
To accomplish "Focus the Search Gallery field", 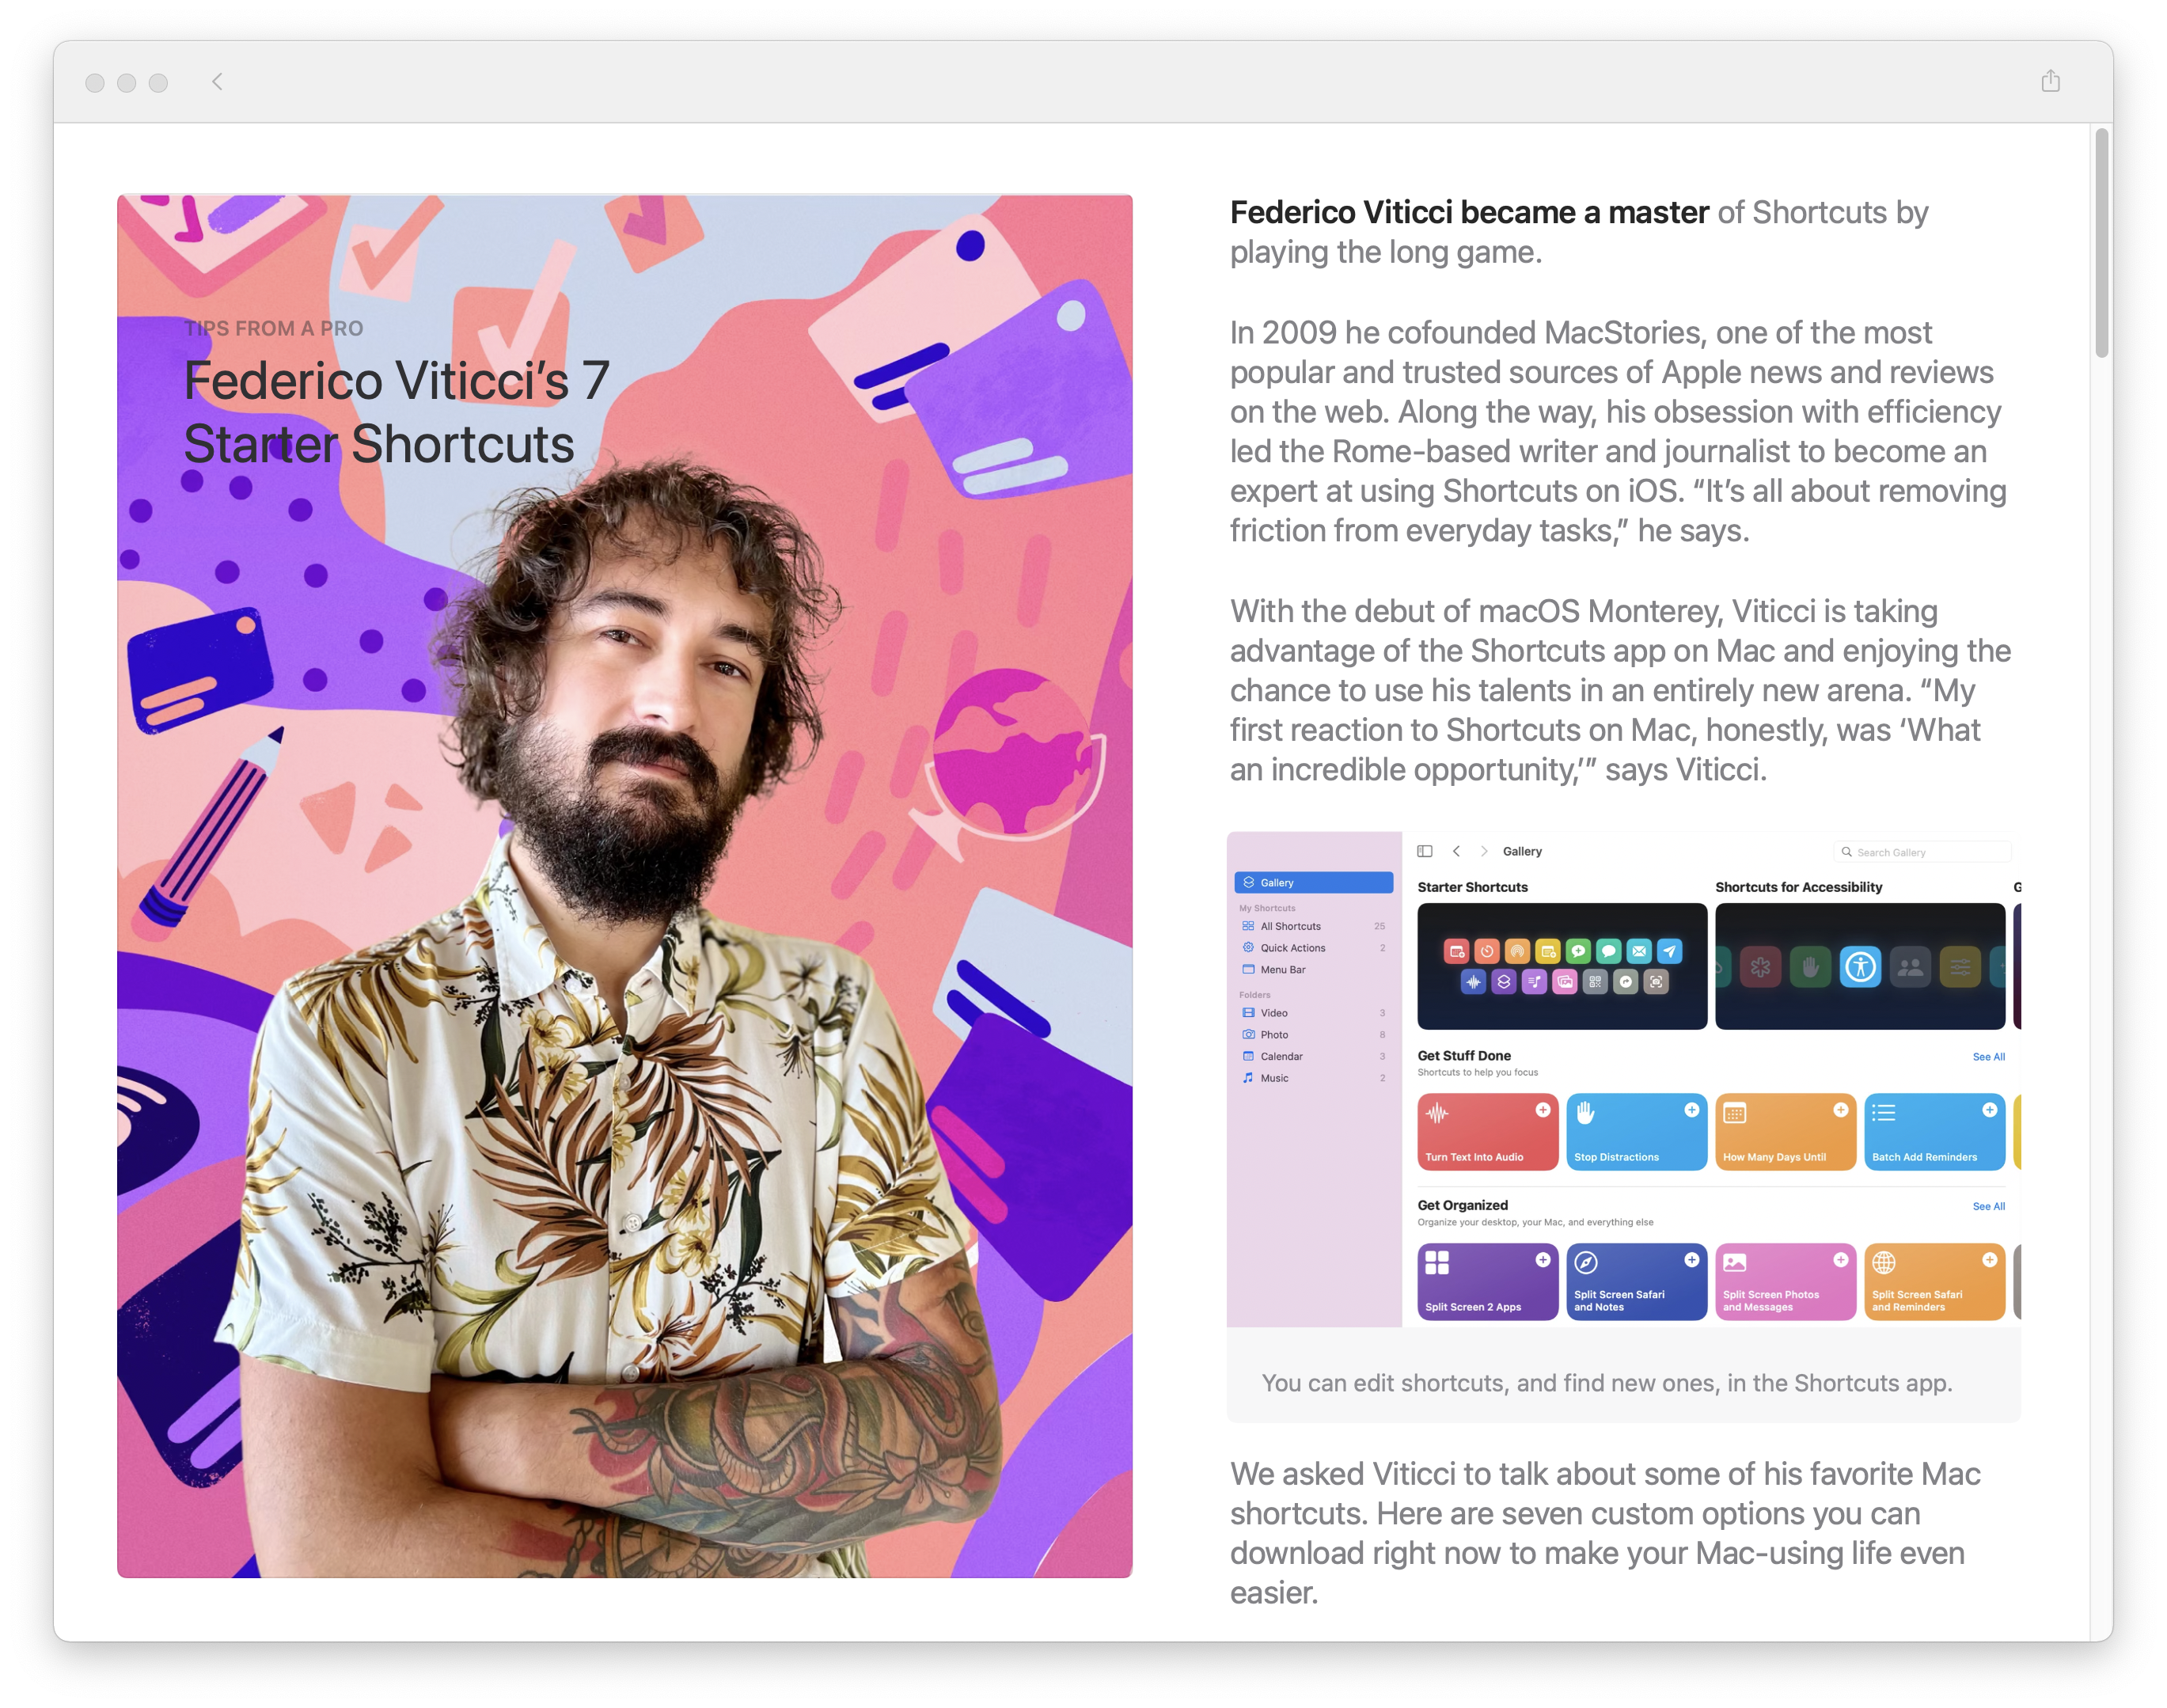I will pyautogui.click(x=1922, y=852).
